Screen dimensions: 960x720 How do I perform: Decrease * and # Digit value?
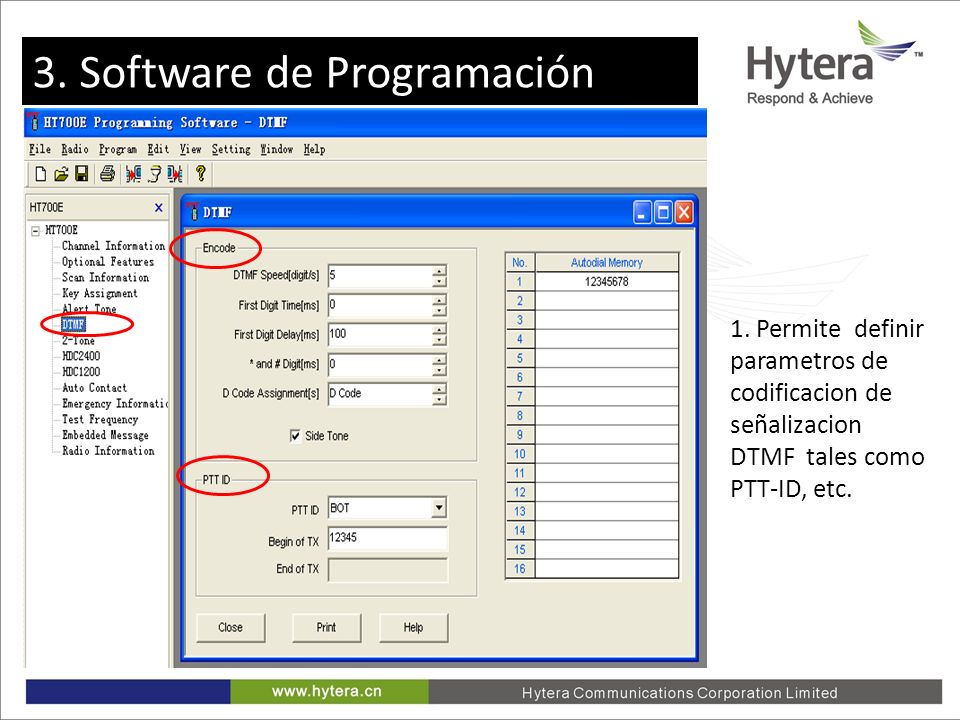[439, 369]
